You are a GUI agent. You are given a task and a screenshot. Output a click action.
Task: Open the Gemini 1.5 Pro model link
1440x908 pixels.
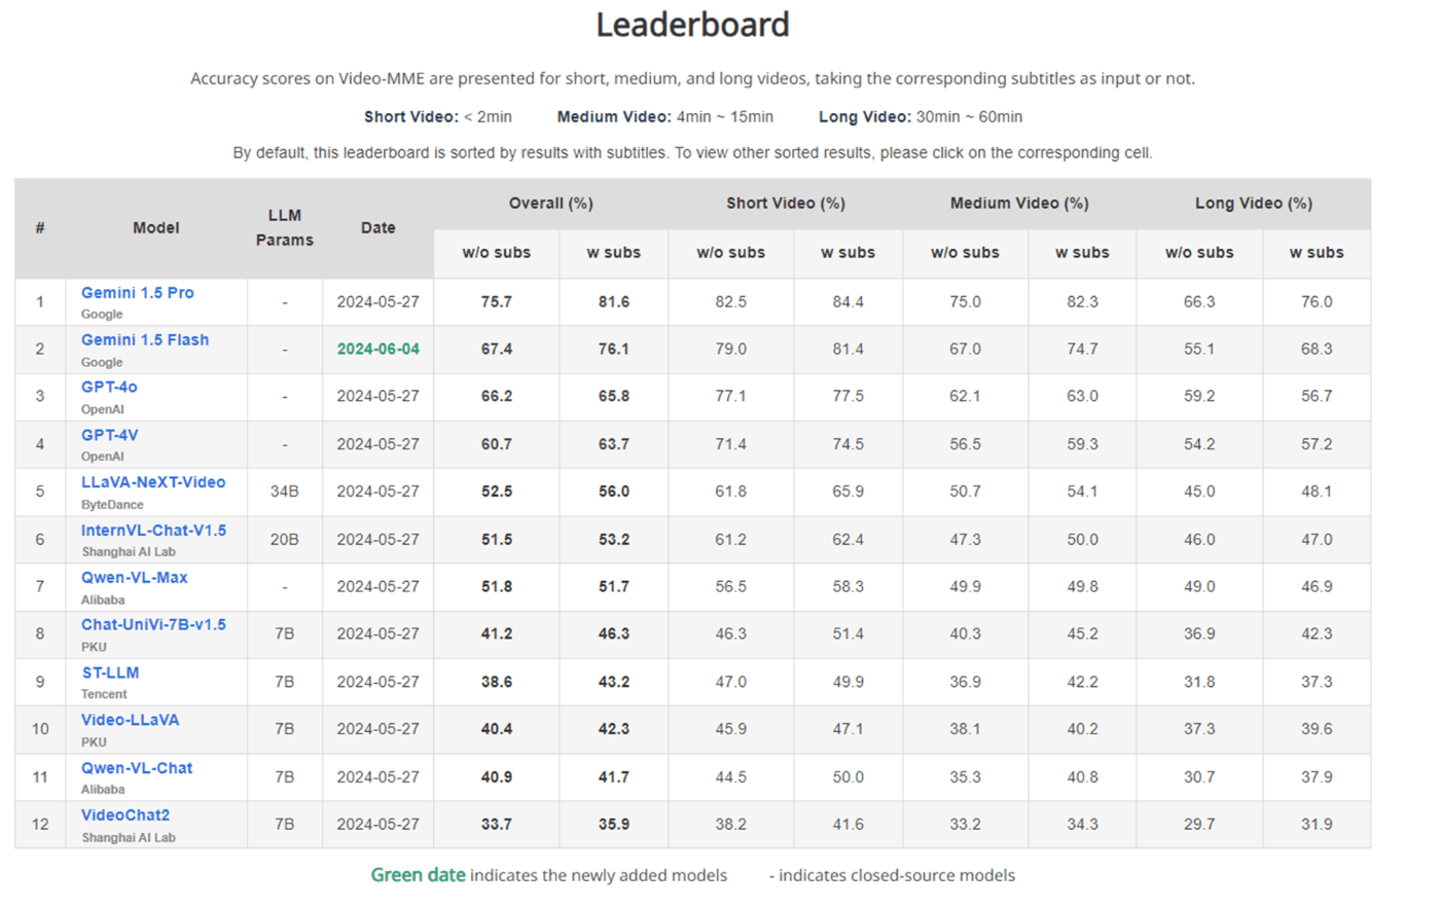137,293
